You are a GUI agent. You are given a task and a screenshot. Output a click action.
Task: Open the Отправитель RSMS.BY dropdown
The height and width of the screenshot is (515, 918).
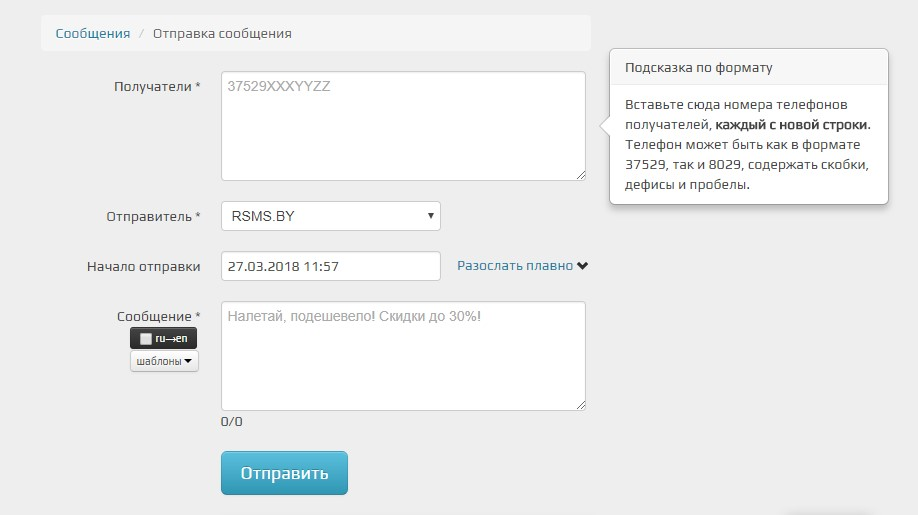point(330,216)
